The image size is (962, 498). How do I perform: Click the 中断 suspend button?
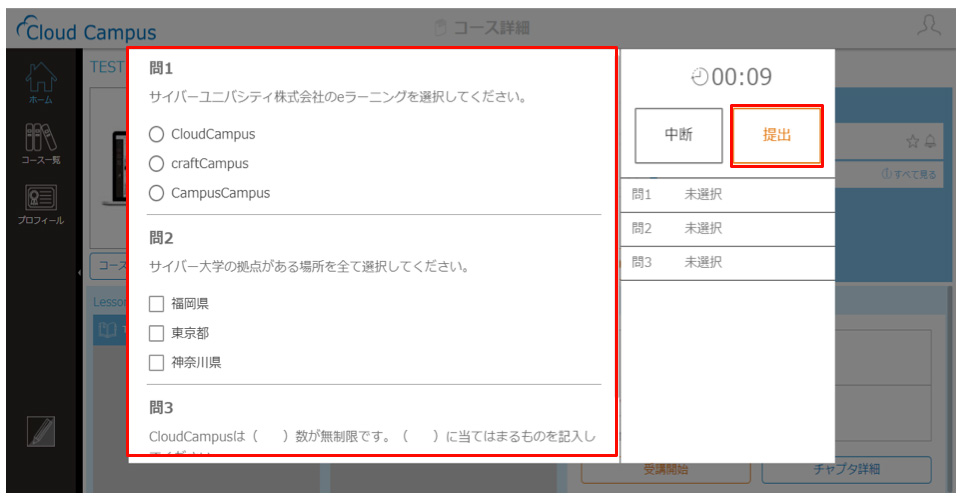679,136
